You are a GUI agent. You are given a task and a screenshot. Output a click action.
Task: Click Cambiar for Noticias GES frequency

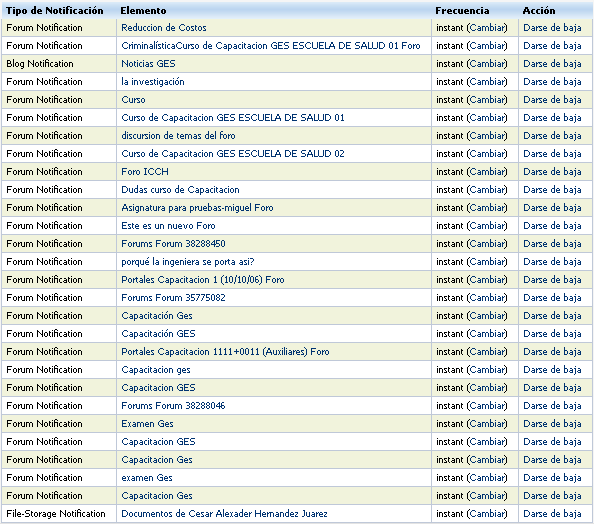point(487,64)
